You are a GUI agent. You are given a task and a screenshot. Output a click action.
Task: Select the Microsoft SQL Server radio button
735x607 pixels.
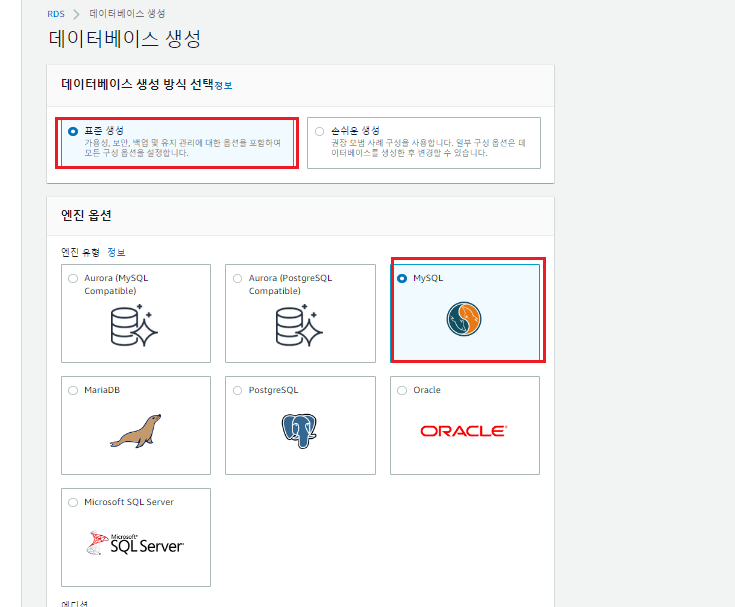click(73, 502)
